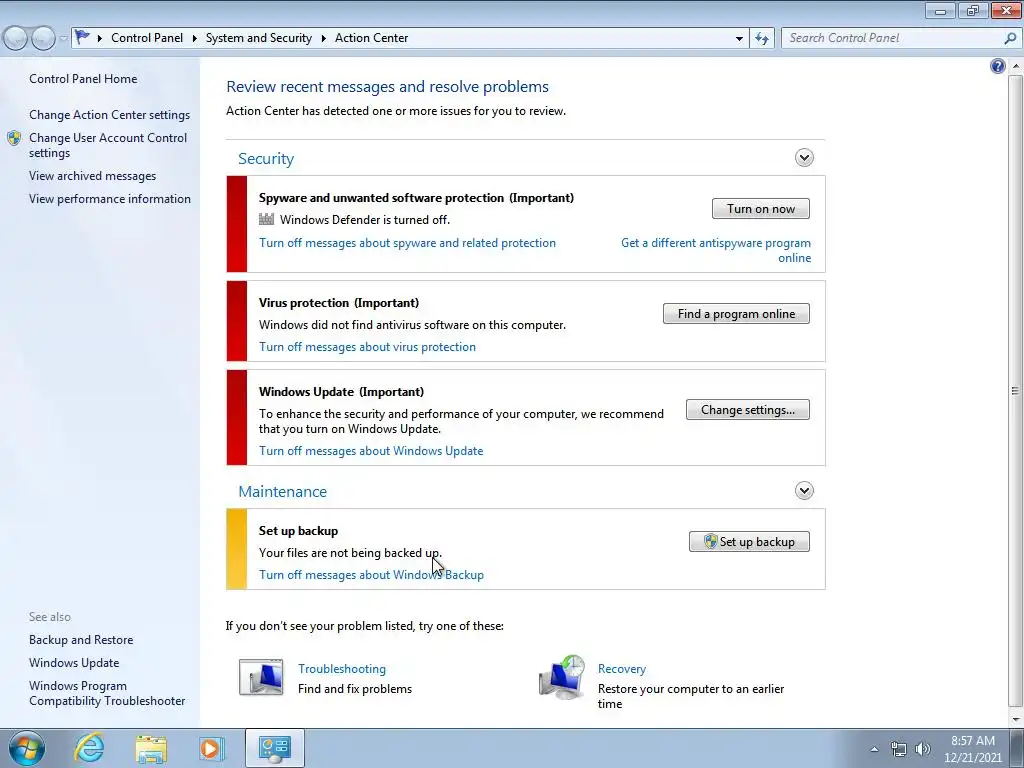Open the Start menu orb
This screenshot has height=768, width=1024.
pos(27,748)
